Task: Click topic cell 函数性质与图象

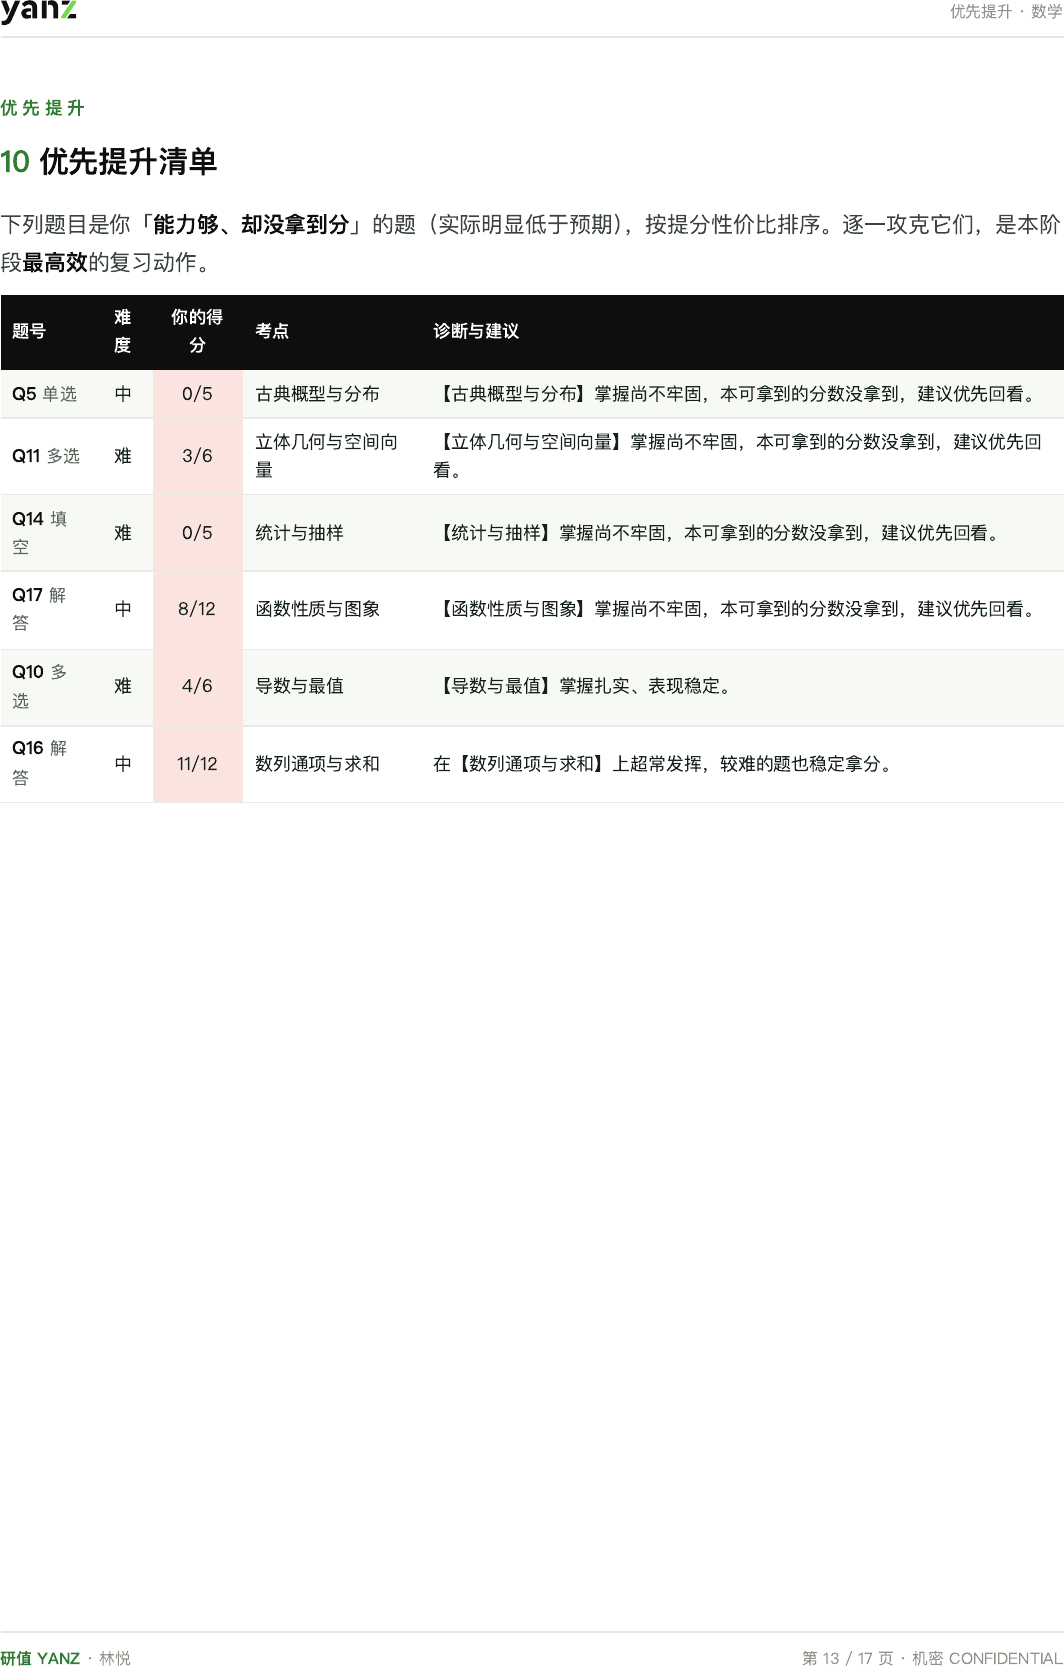Action: tap(318, 609)
